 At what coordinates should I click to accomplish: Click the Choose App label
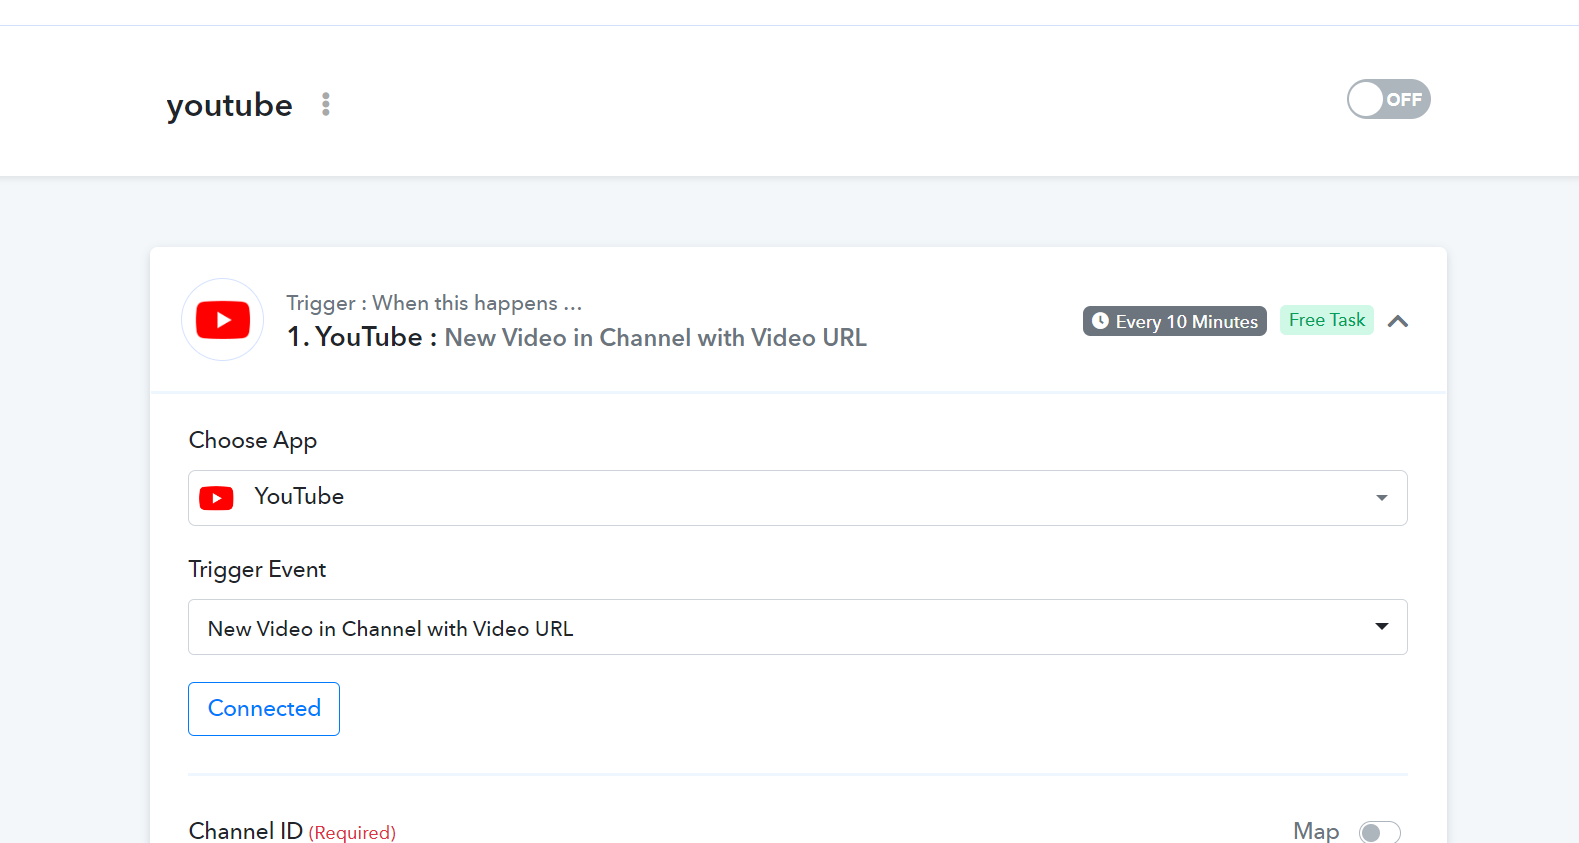[253, 440]
